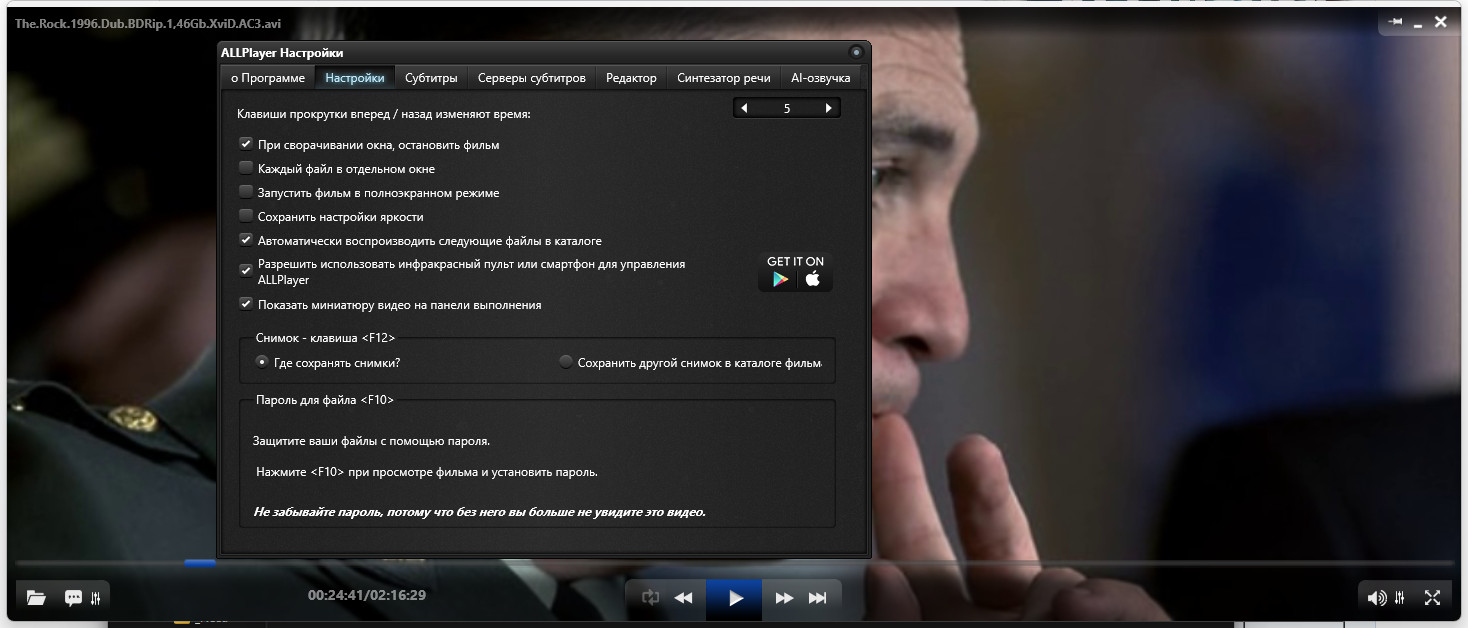Click the 'Нажмите <F10>' instruction text

(x=427, y=471)
